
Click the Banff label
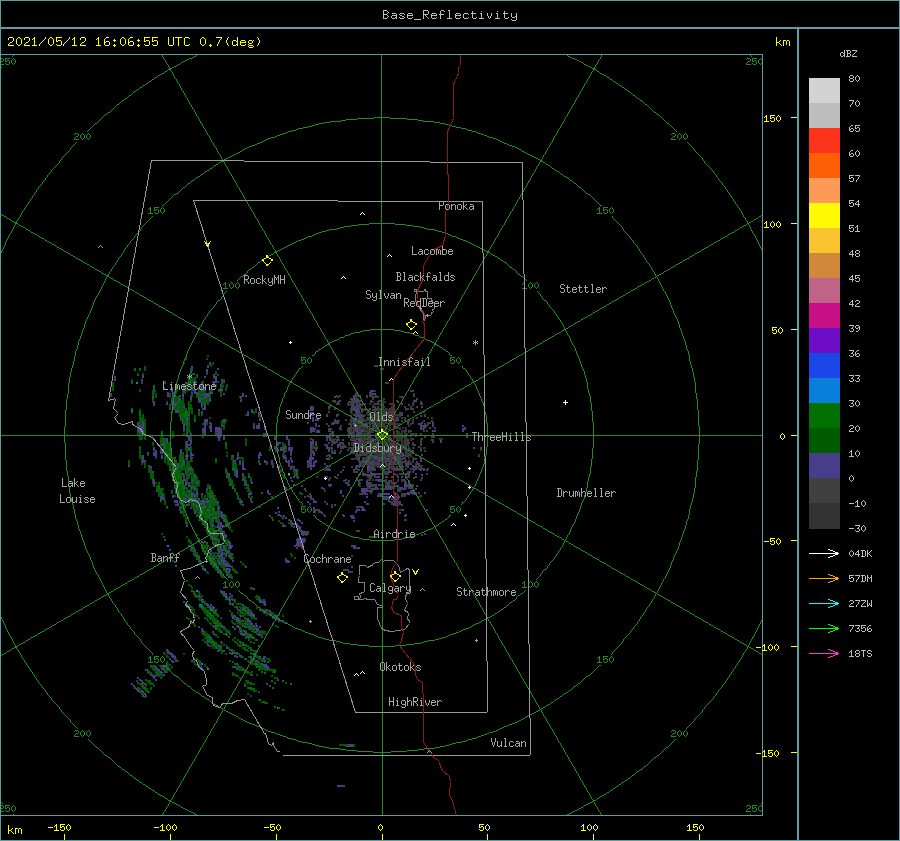[x=165, y=558]
